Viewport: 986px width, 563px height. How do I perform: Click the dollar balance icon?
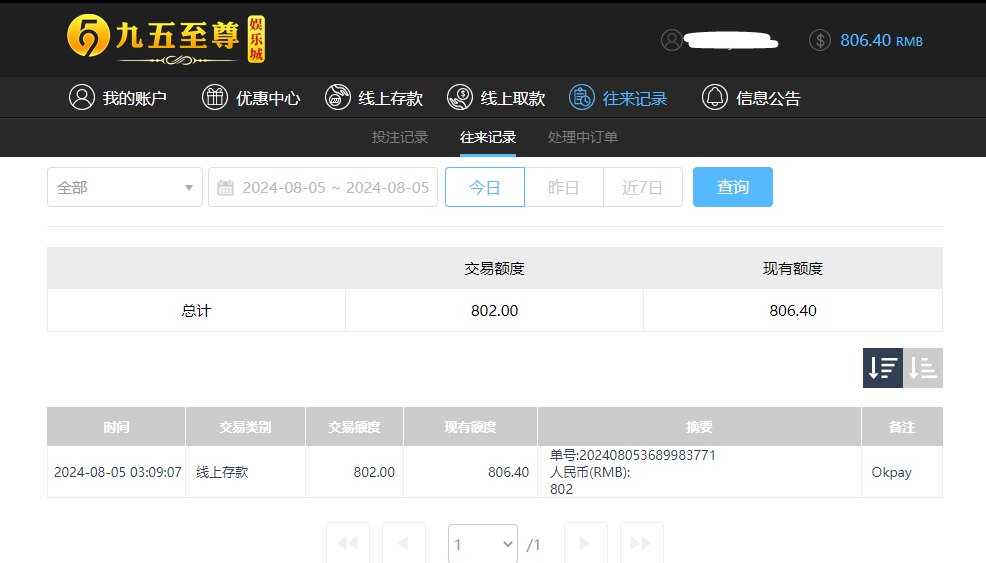819,40
